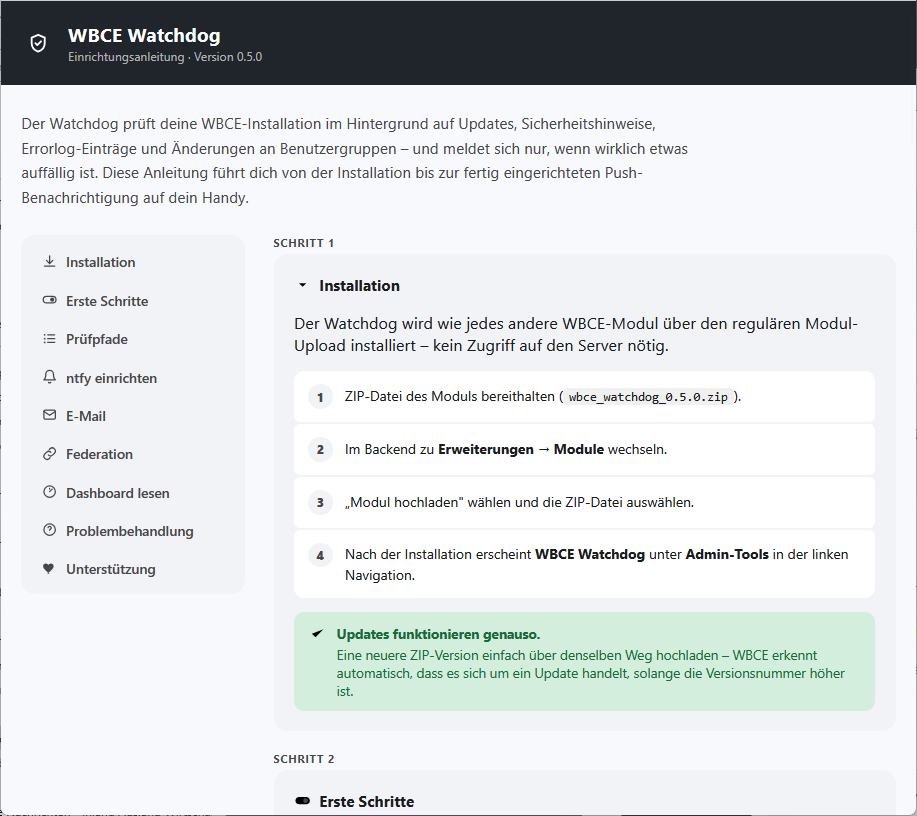This screenshot has width=917, height=816.
Task: Click step number 1 badge
Action: click(320, 397)
